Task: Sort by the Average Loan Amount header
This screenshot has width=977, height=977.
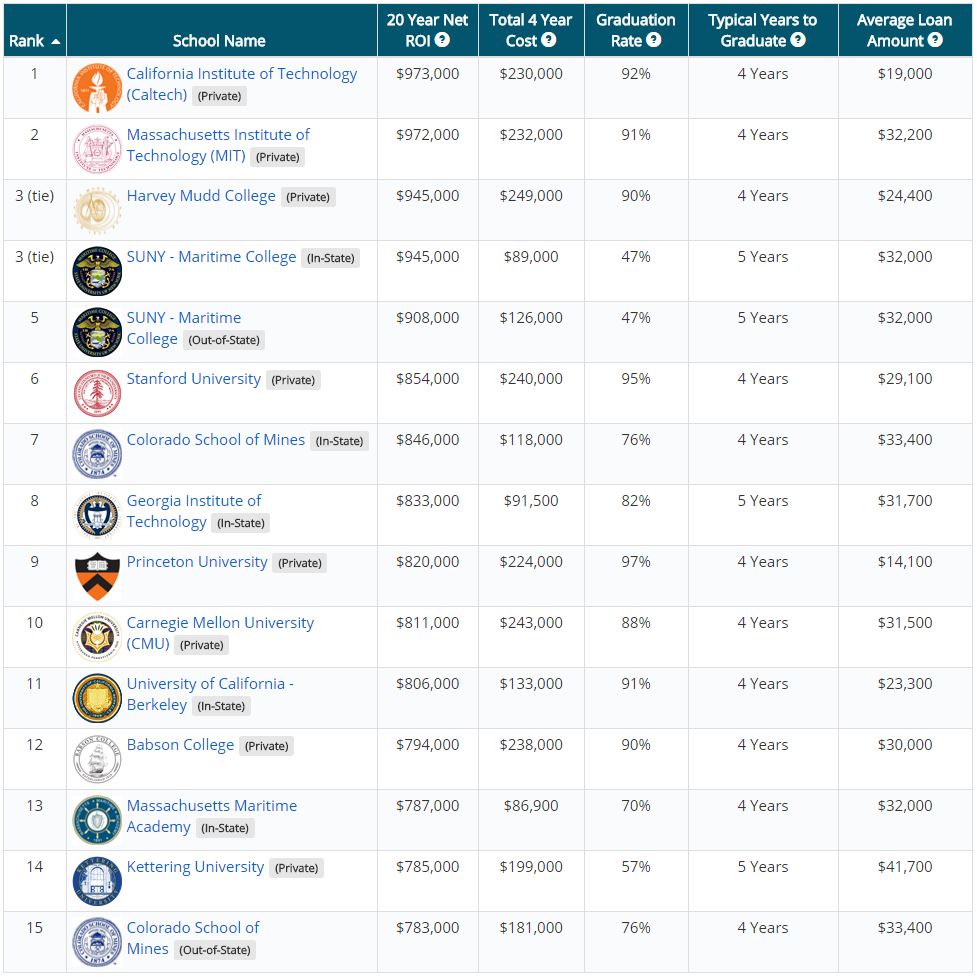Action: coord(904,30)
